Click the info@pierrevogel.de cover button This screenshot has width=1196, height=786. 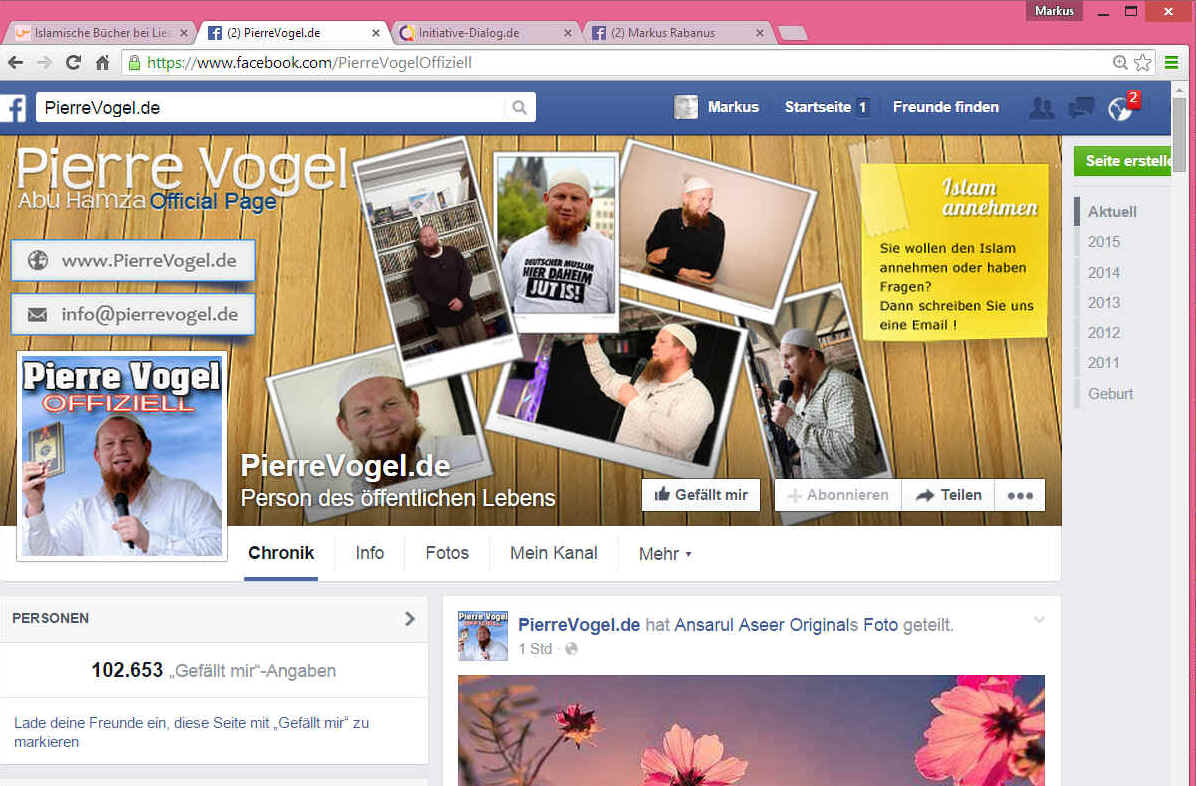pyautogui.click(x=133, y=314)
